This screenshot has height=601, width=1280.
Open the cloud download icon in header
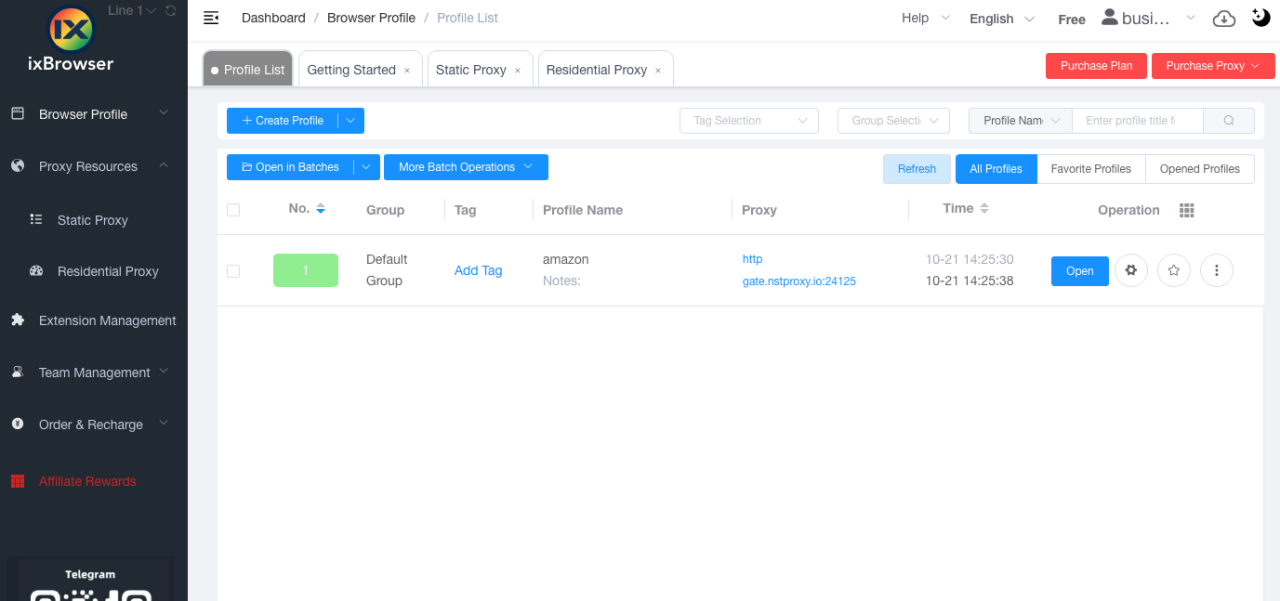1223,18
